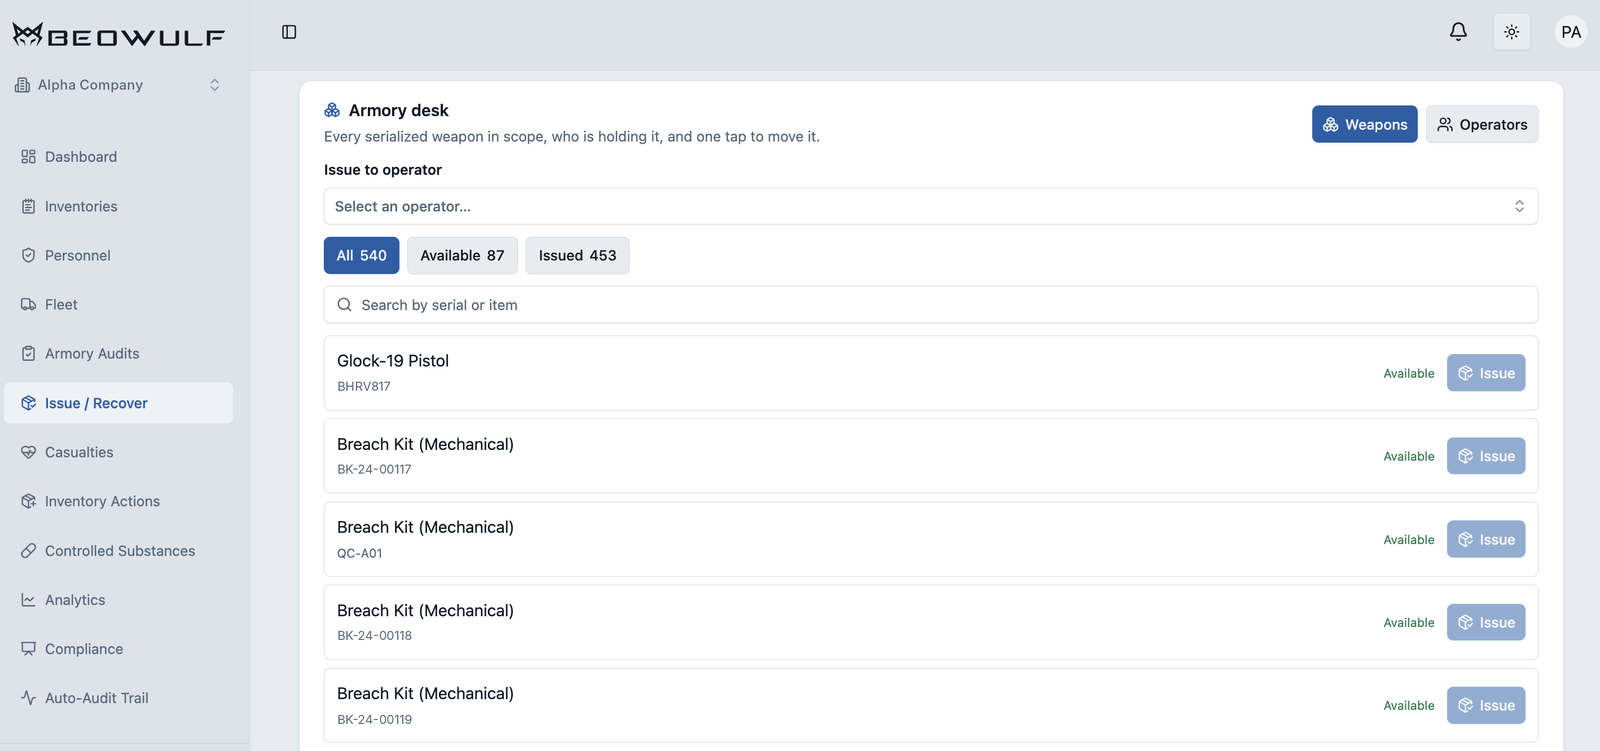This screenshot has height=751, width=1600.
Task: Click the Available status for BHRV817
Action: 1409,373
